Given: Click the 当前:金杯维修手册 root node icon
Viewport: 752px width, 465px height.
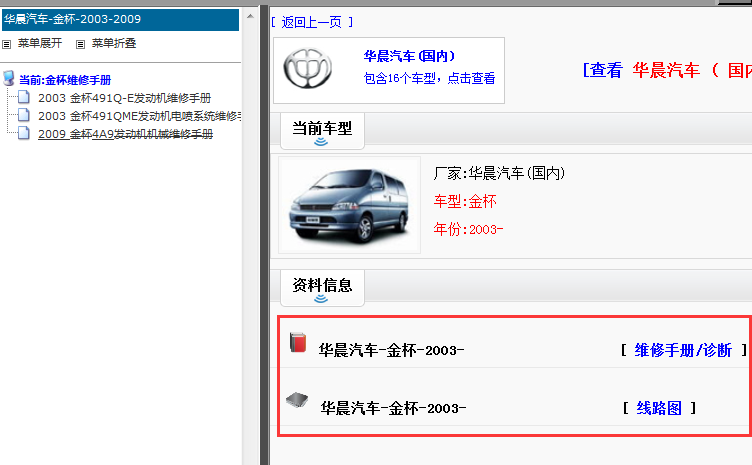Looking at the screenshot, I should tap(9, 78).
